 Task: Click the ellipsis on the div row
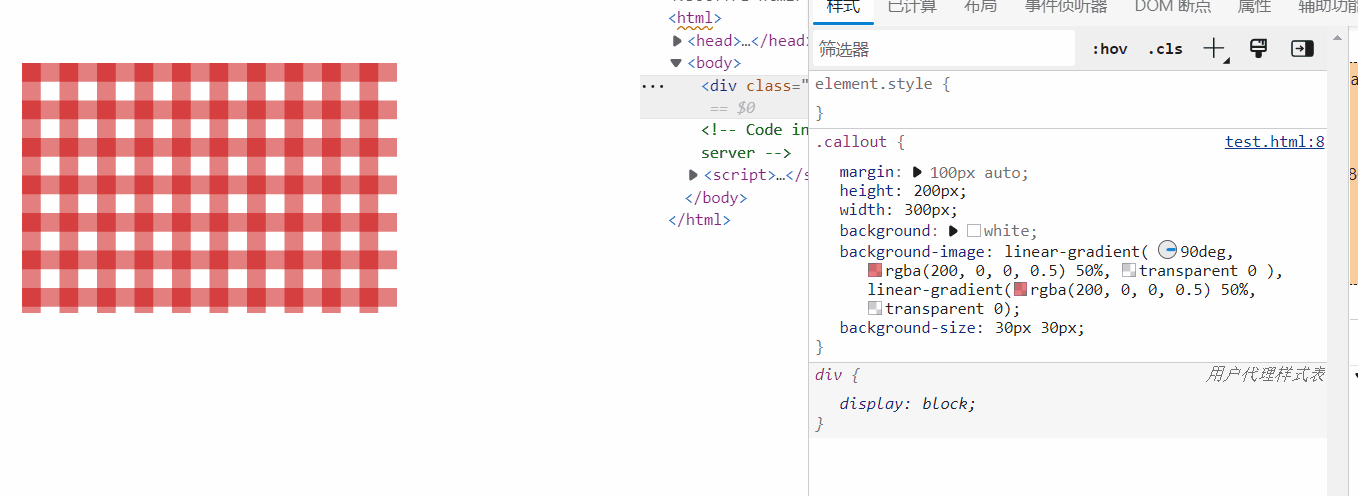[x=652, y=86]
